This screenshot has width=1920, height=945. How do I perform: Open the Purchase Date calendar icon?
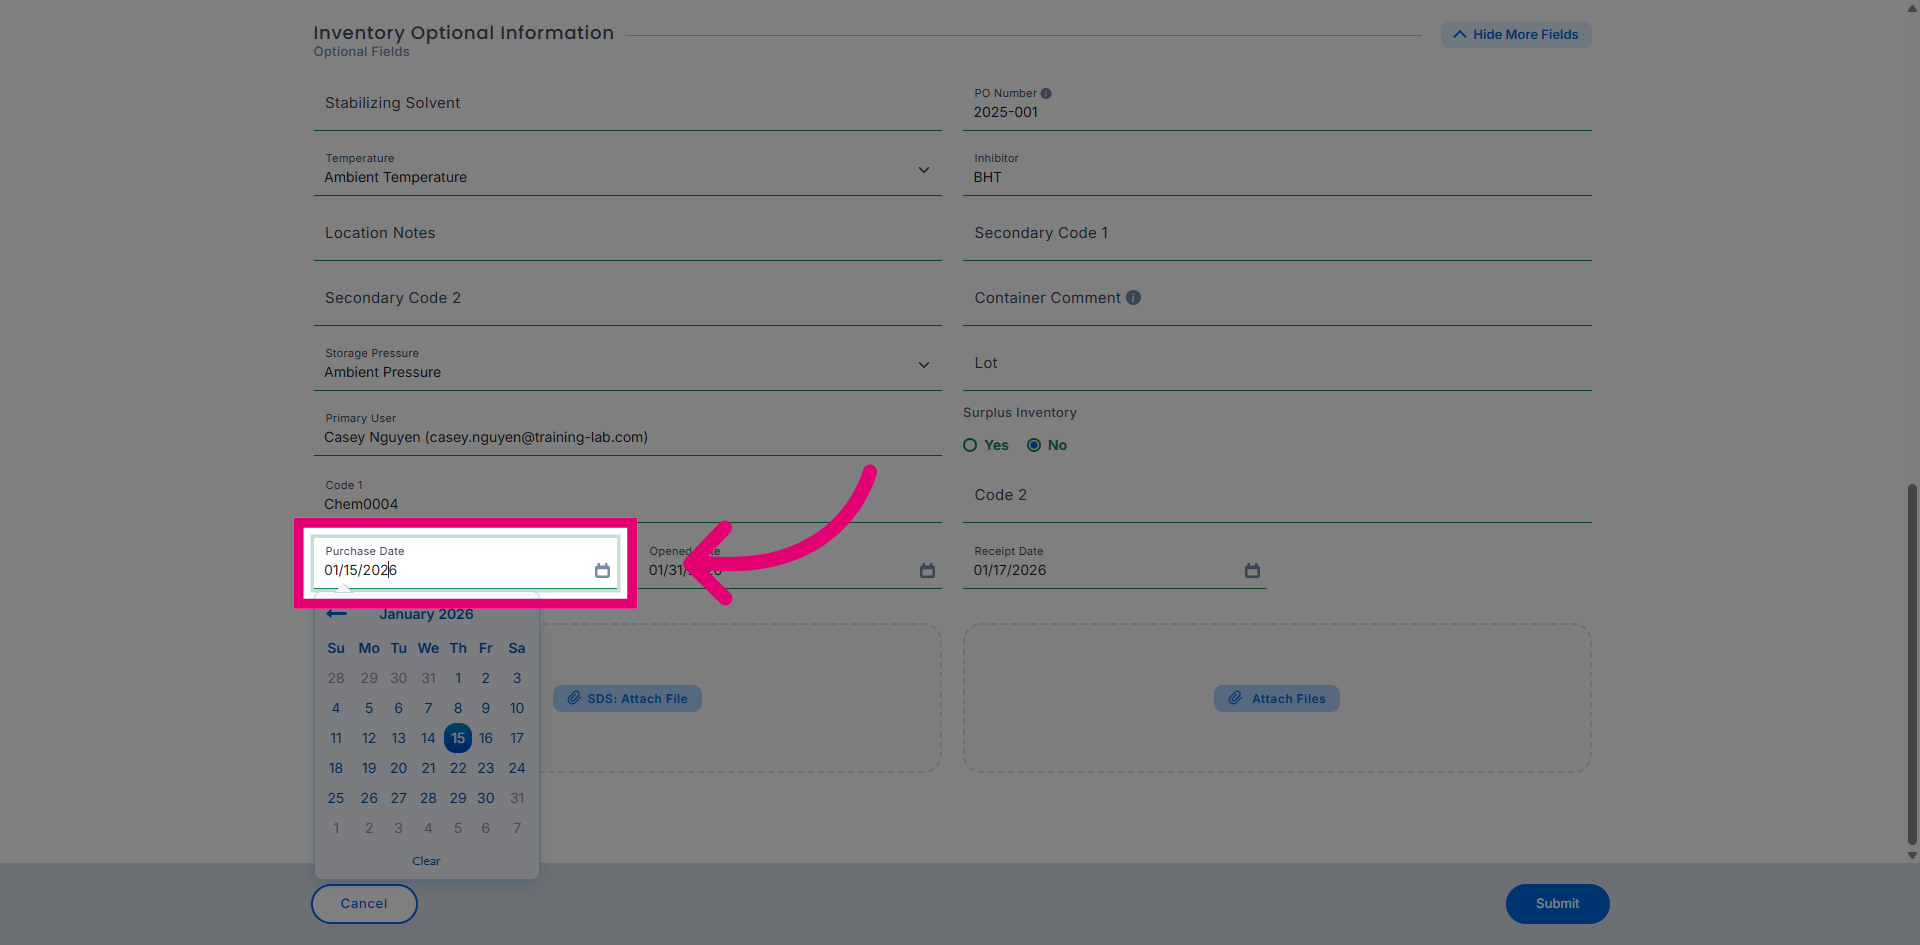[602, 570]
